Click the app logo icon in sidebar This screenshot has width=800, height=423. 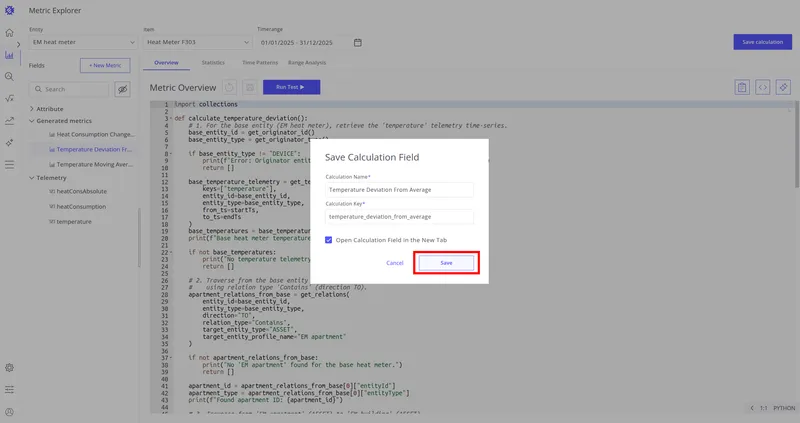coord(9,10)
